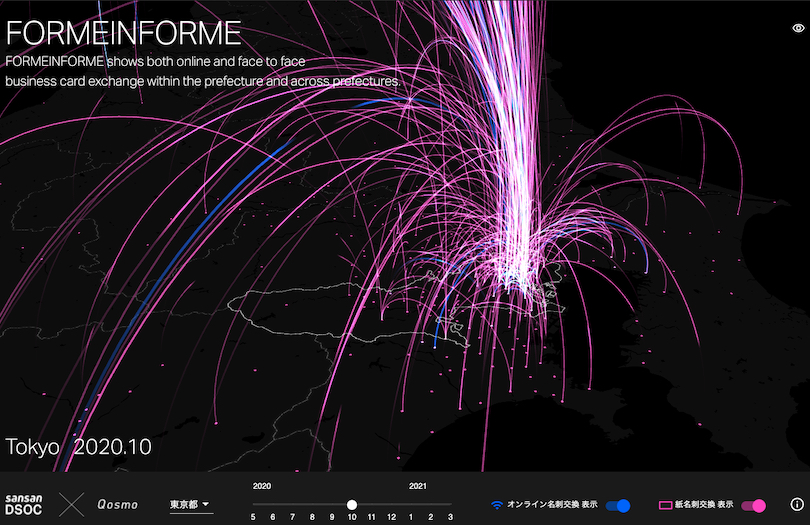Open the info circle icon
The height and width of the screenshot is (525, 810).
coord(797,504)
